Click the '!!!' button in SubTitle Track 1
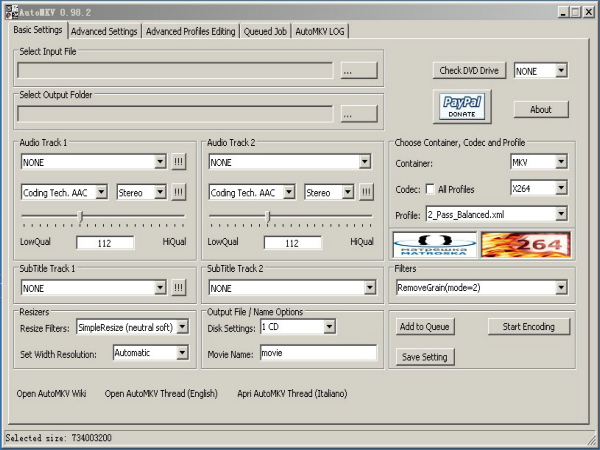Image resolution: width=600 pixels, height=450 pixels. point(178,288)
